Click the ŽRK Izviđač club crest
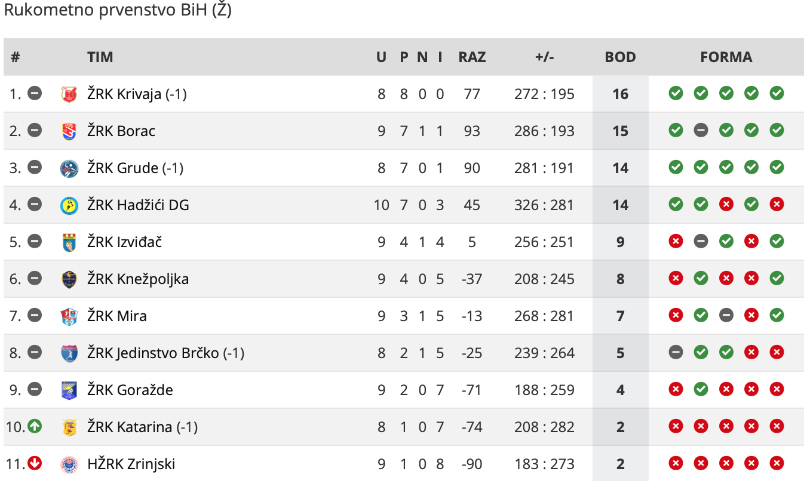Screen dimensions: 810x481 coord(69,242)
